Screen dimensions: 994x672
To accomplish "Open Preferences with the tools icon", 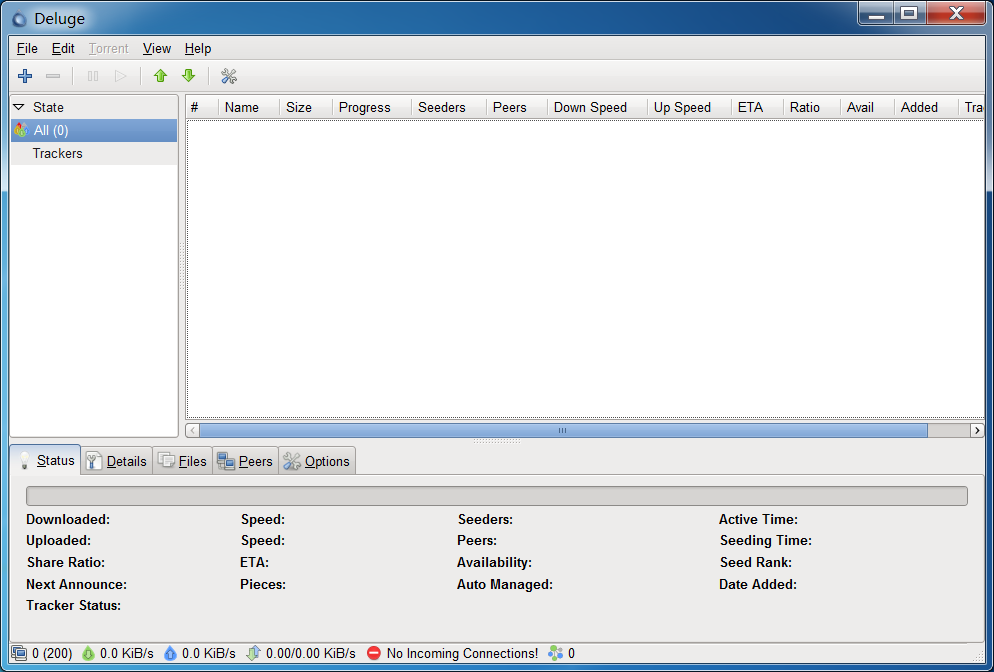I will tap(228, 76).
